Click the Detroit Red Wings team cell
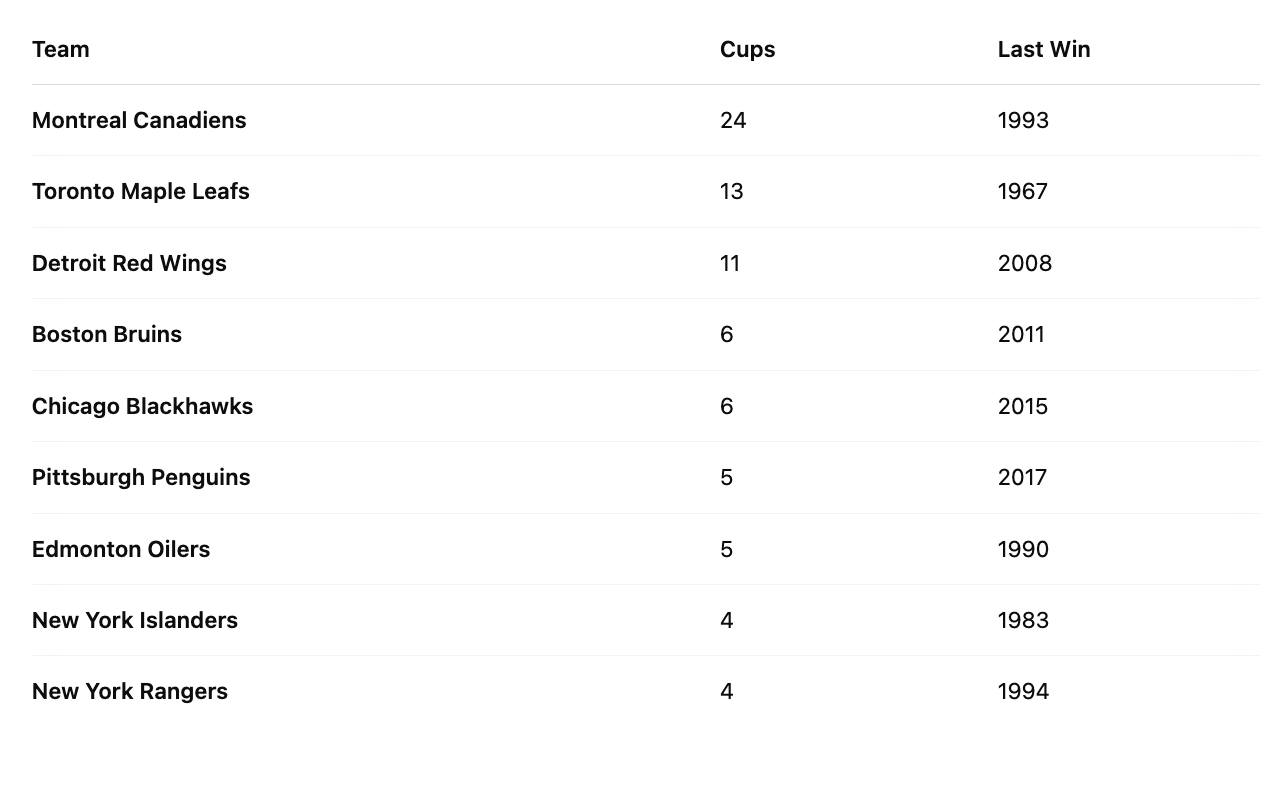This screenshot has width=1281, height=786. 129,263
